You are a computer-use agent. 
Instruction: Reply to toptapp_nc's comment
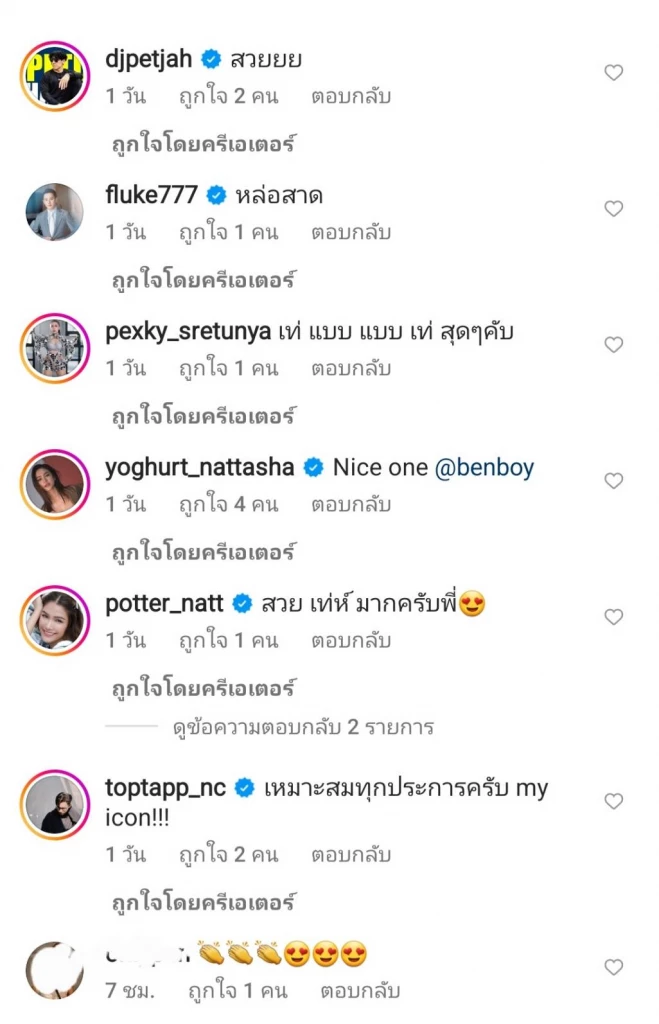350,855
